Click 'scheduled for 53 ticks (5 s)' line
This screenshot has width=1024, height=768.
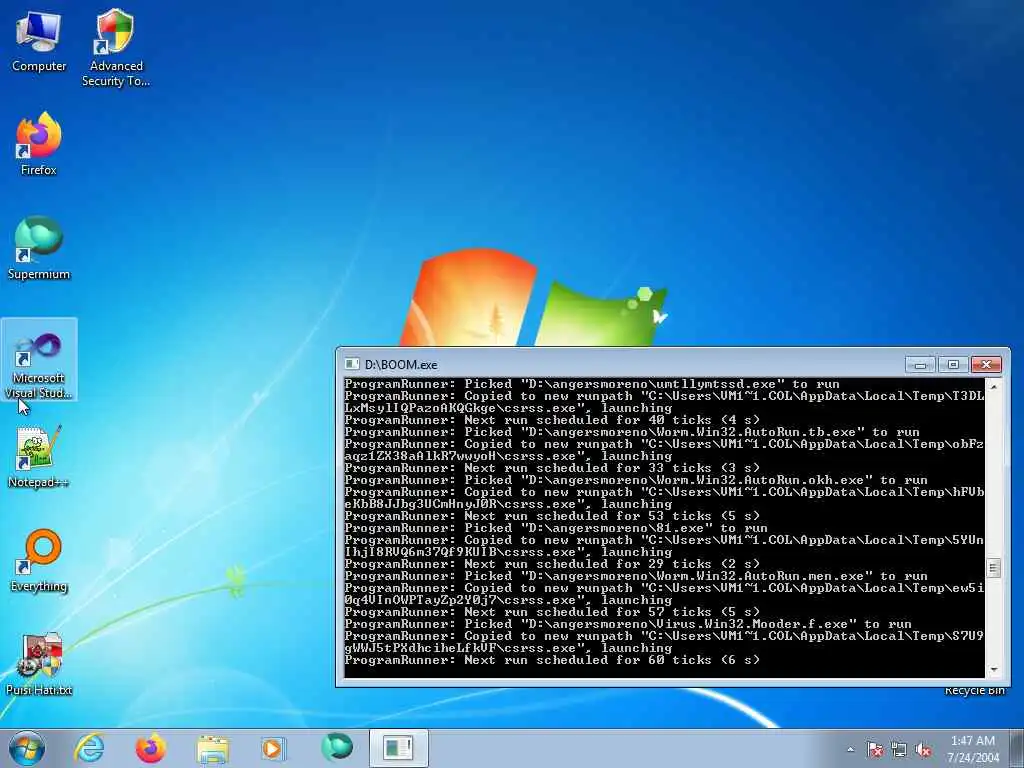(552, 516)
